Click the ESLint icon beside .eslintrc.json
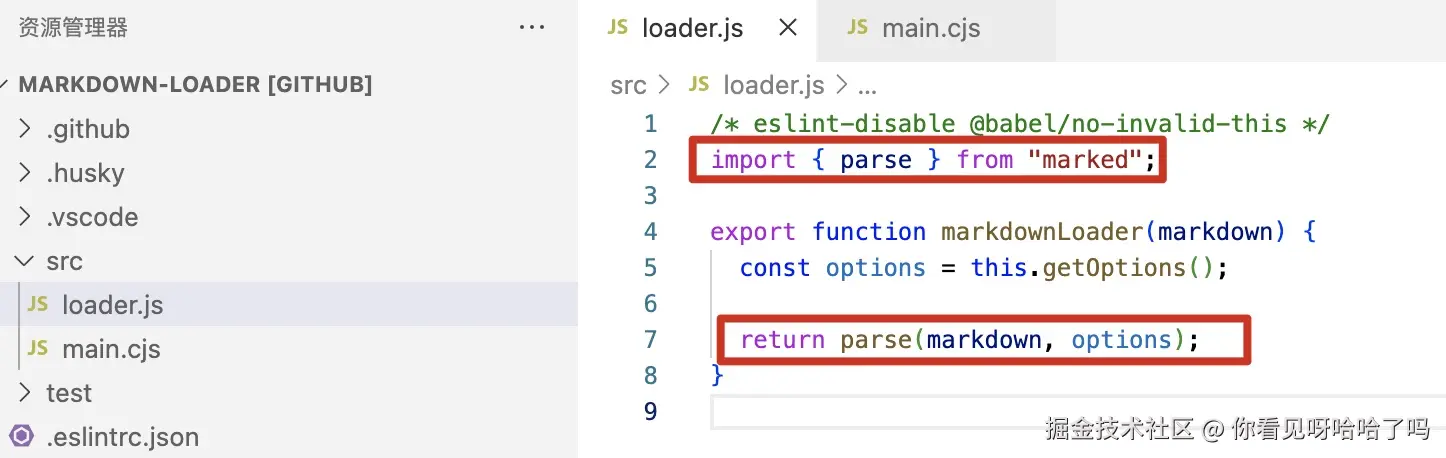1446x458 pixels. [x=20, y=437]
